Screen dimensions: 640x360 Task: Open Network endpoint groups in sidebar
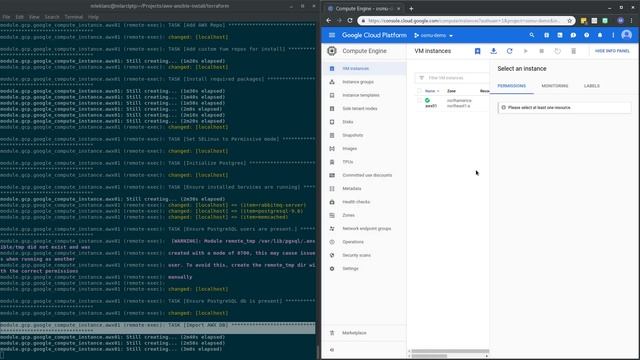(367, 229)
